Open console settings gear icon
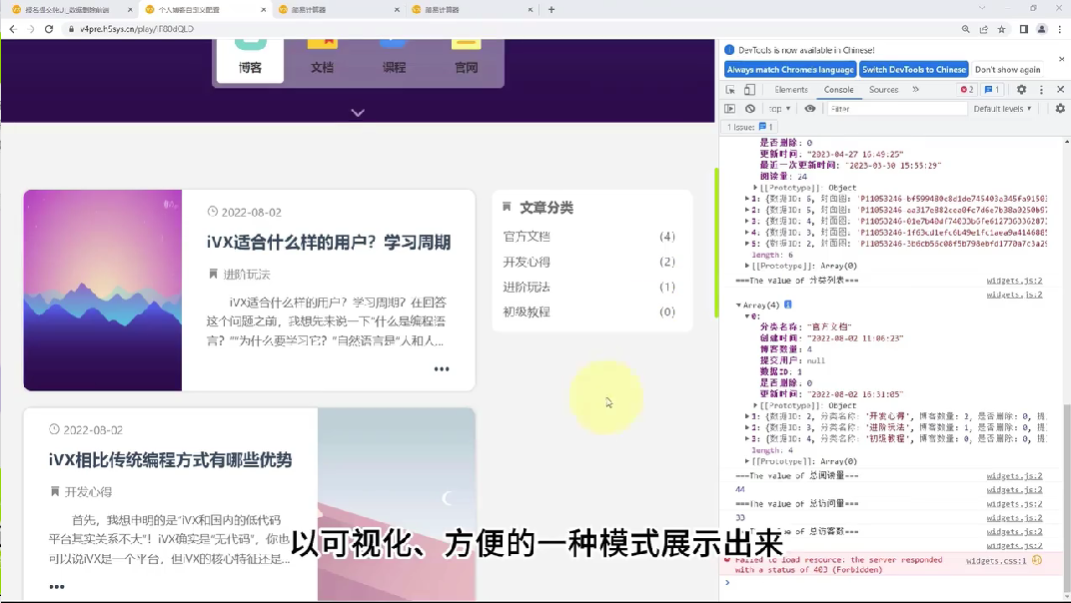 pos(1060,109)
